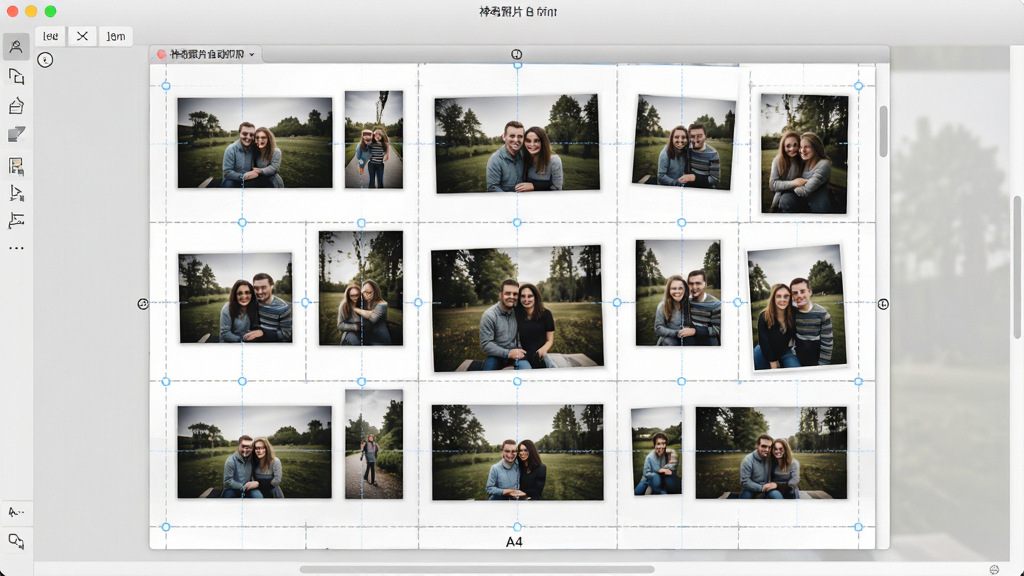
Task: Click the vertical scrollbar thumb in canvas
Action: [x=884, y=131]
